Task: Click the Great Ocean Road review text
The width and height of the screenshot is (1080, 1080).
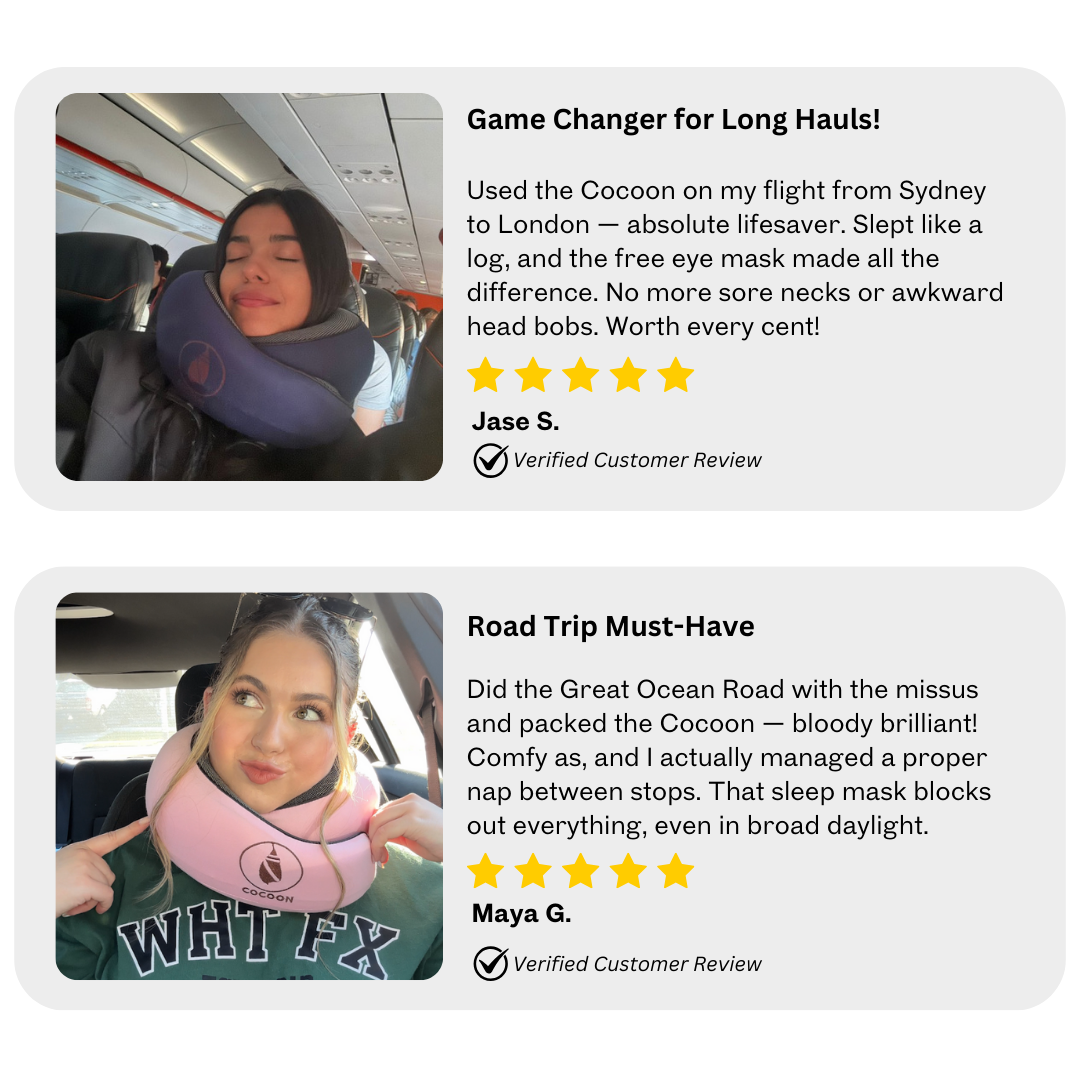Action: point(729,757)
